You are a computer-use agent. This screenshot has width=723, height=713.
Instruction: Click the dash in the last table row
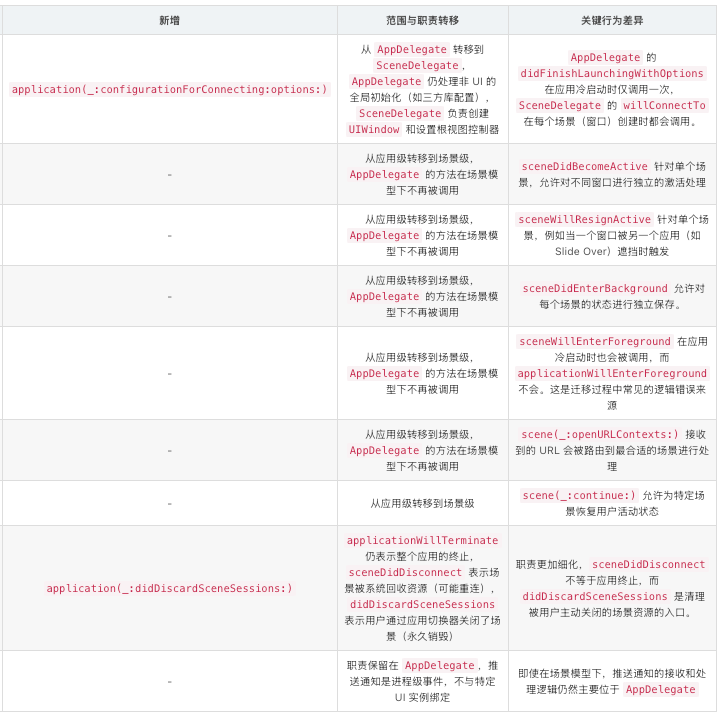point(170,682)
